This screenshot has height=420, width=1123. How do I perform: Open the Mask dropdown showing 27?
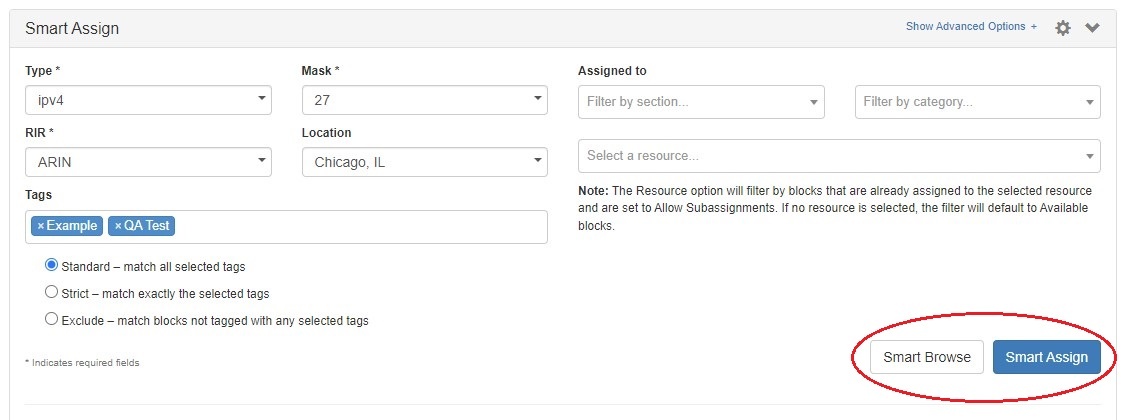click(x=424, y=100)
